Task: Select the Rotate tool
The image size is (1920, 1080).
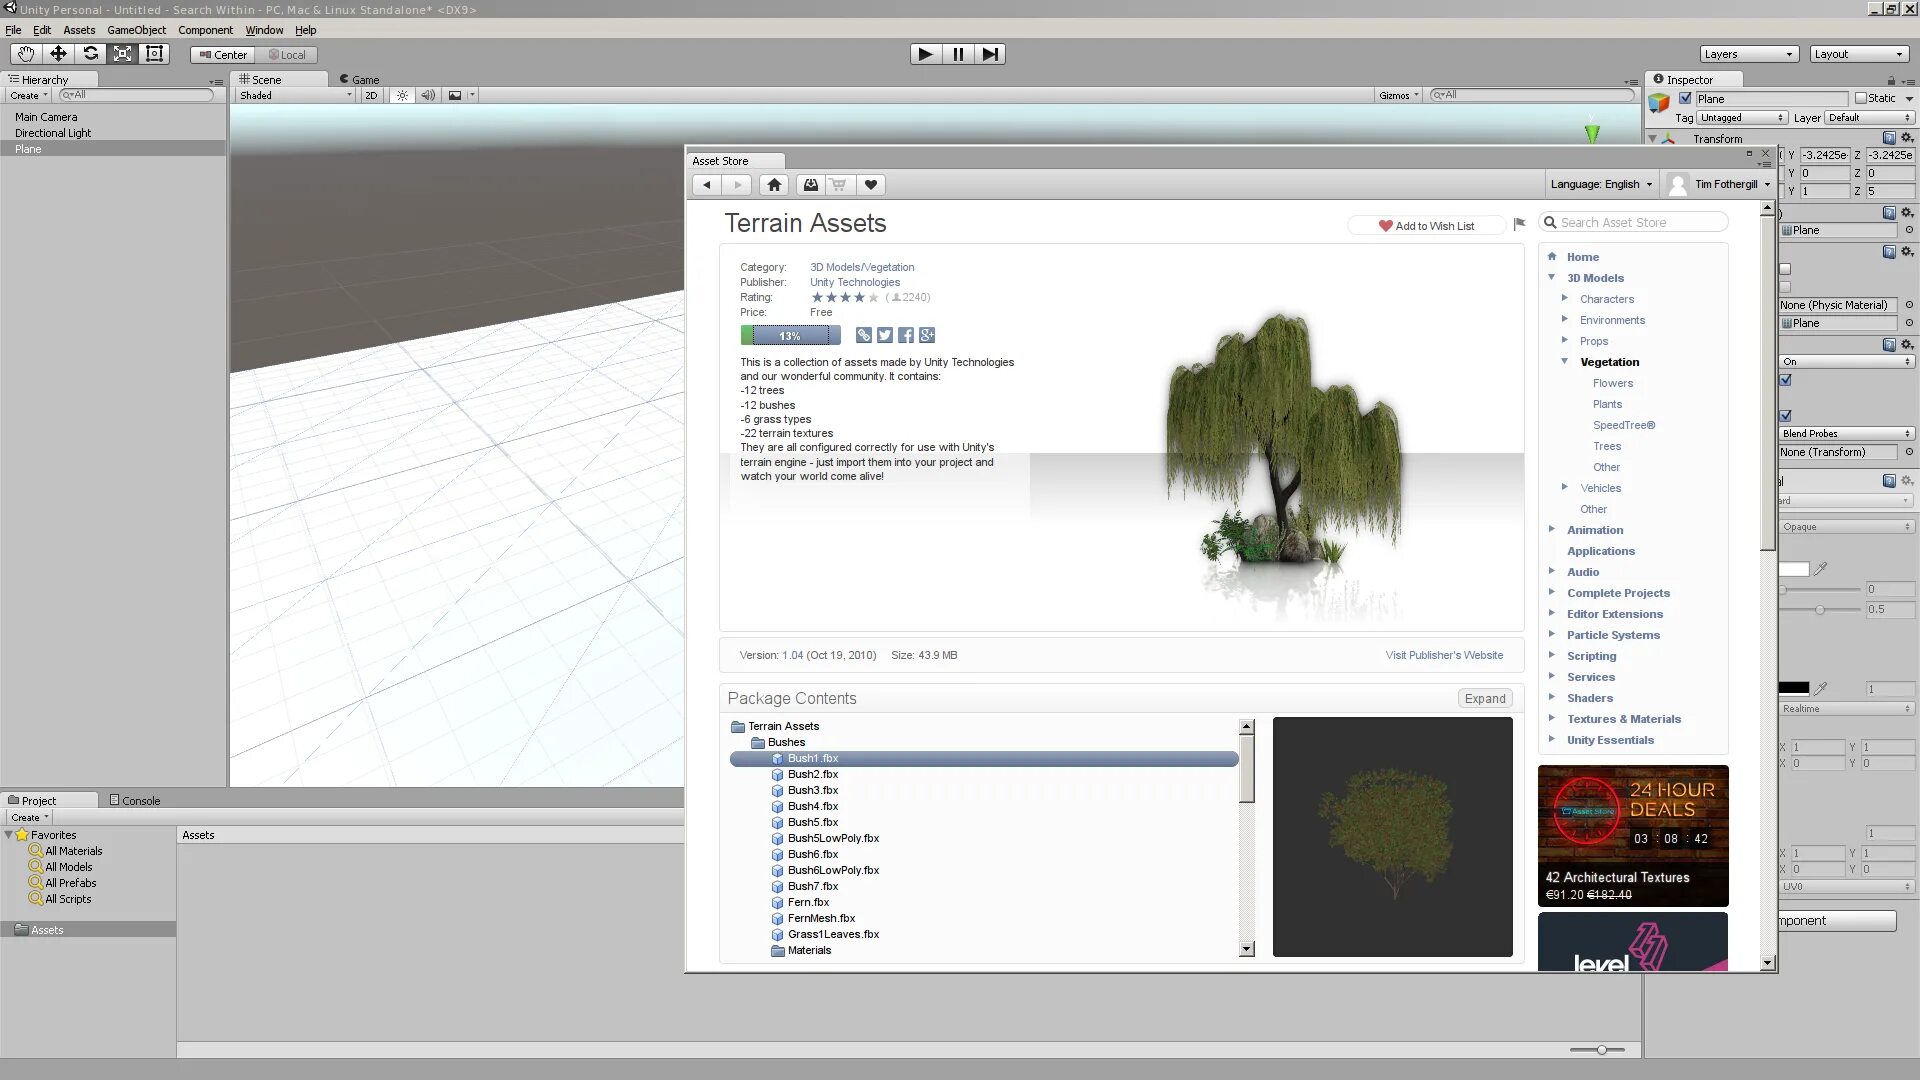Action: tap(90, 54)
